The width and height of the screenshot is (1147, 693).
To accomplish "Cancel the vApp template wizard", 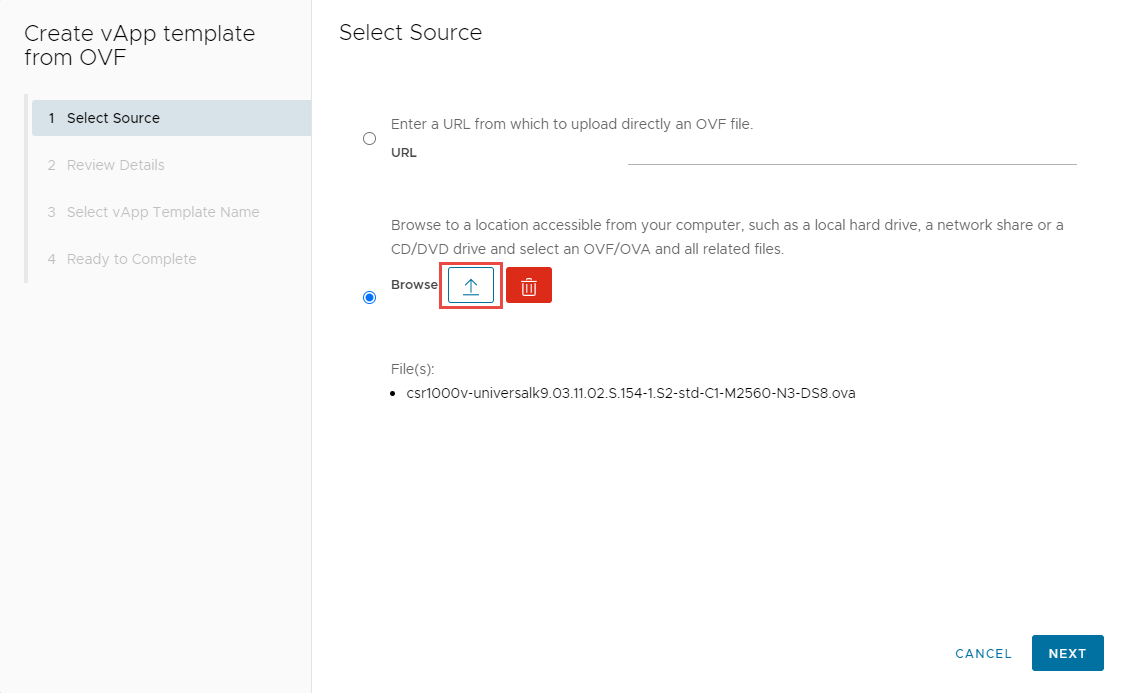I will click(x=983, y=654).
